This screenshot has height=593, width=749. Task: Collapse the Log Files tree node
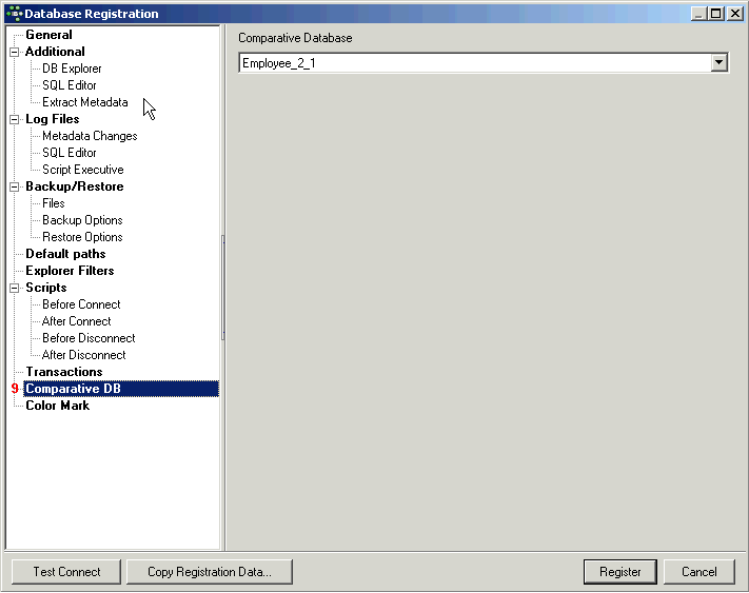(15, 119)
